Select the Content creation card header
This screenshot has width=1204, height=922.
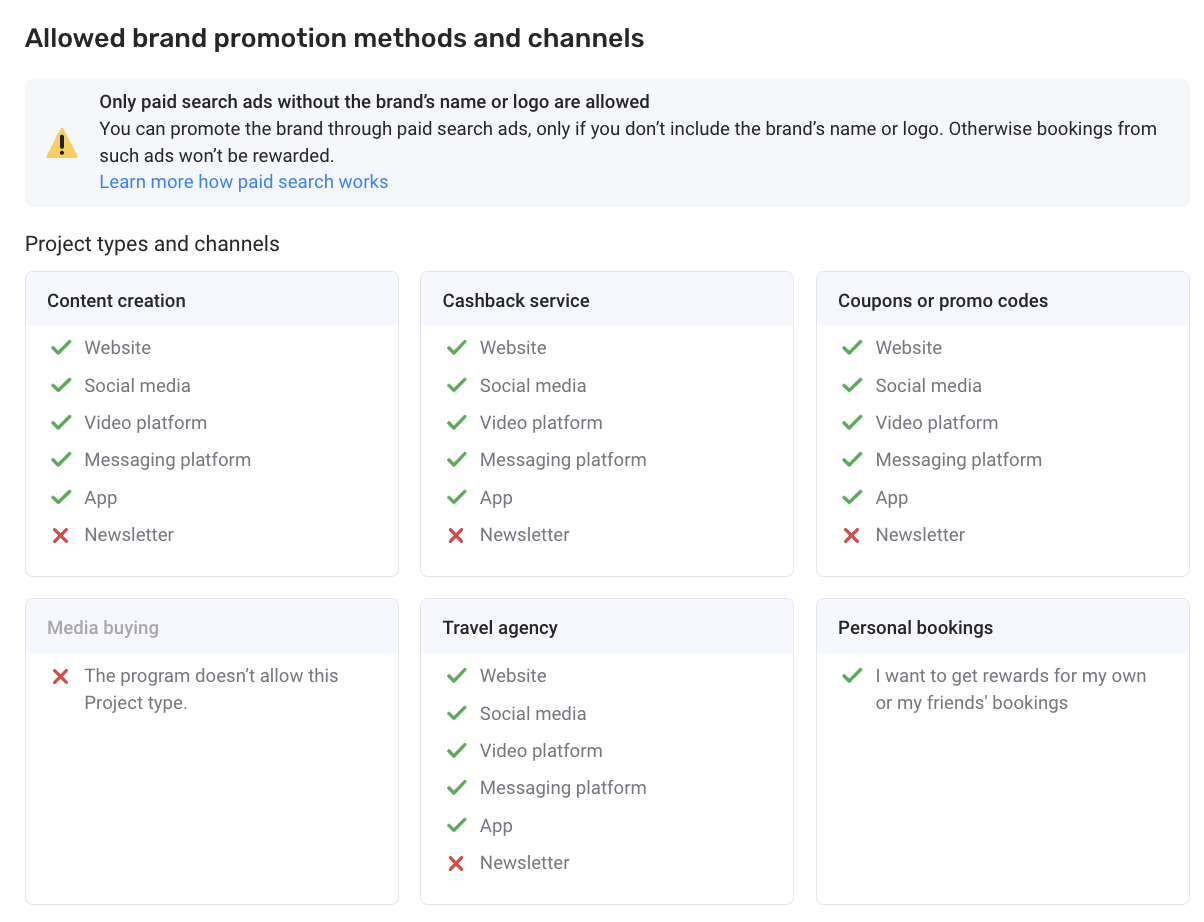tap(116, 301)
